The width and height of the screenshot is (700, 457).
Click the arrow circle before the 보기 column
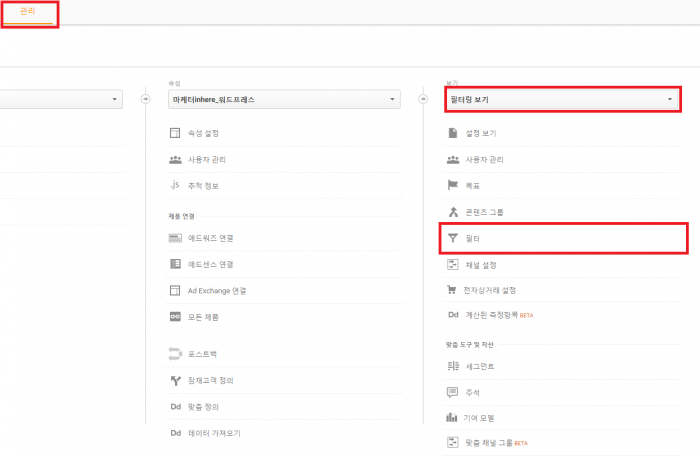(x=423, y=99)
